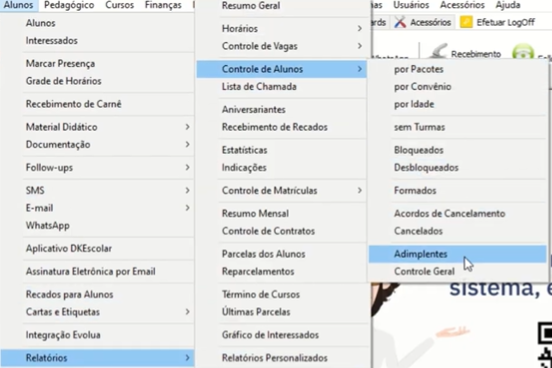Expand E-mail submenu arrow
The width and height of the screenshot is (552, 368).
pyautogui.click(x=188, y=208)
